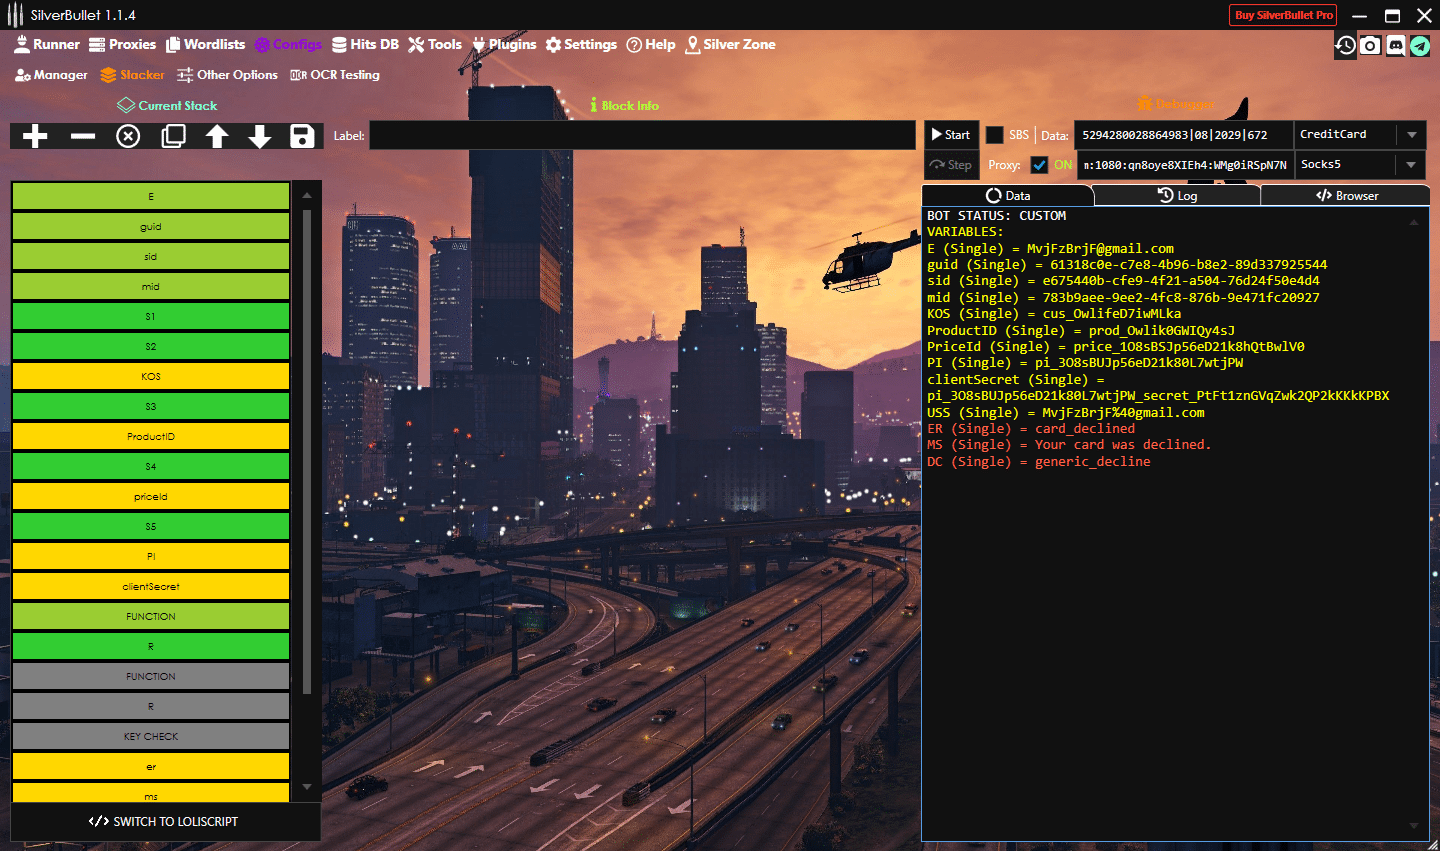Image resolution: width=1440 pixels, height=851 pixels.
Task: Click the minus icon to remove a block
Action: coord(83,136)
